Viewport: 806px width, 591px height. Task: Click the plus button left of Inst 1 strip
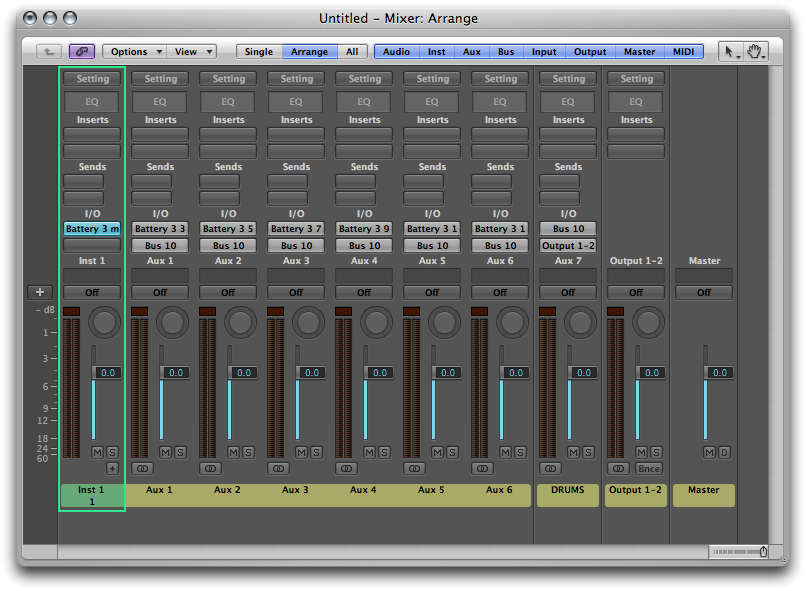pos(40,293)
